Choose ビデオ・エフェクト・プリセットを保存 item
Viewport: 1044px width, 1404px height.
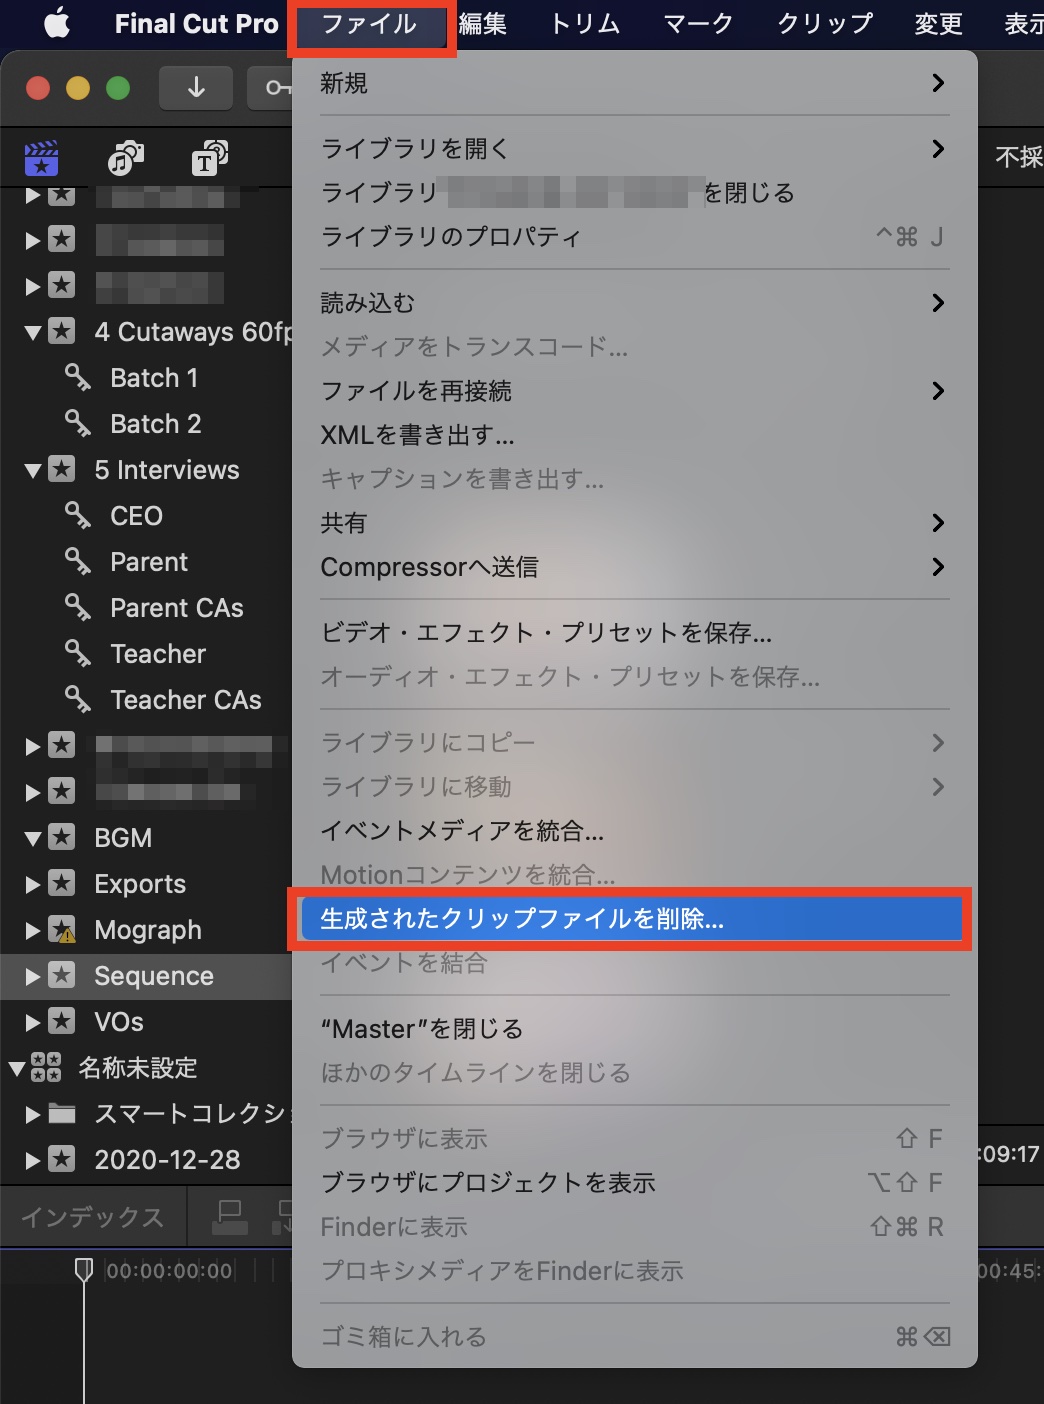(x=634, y=633)
